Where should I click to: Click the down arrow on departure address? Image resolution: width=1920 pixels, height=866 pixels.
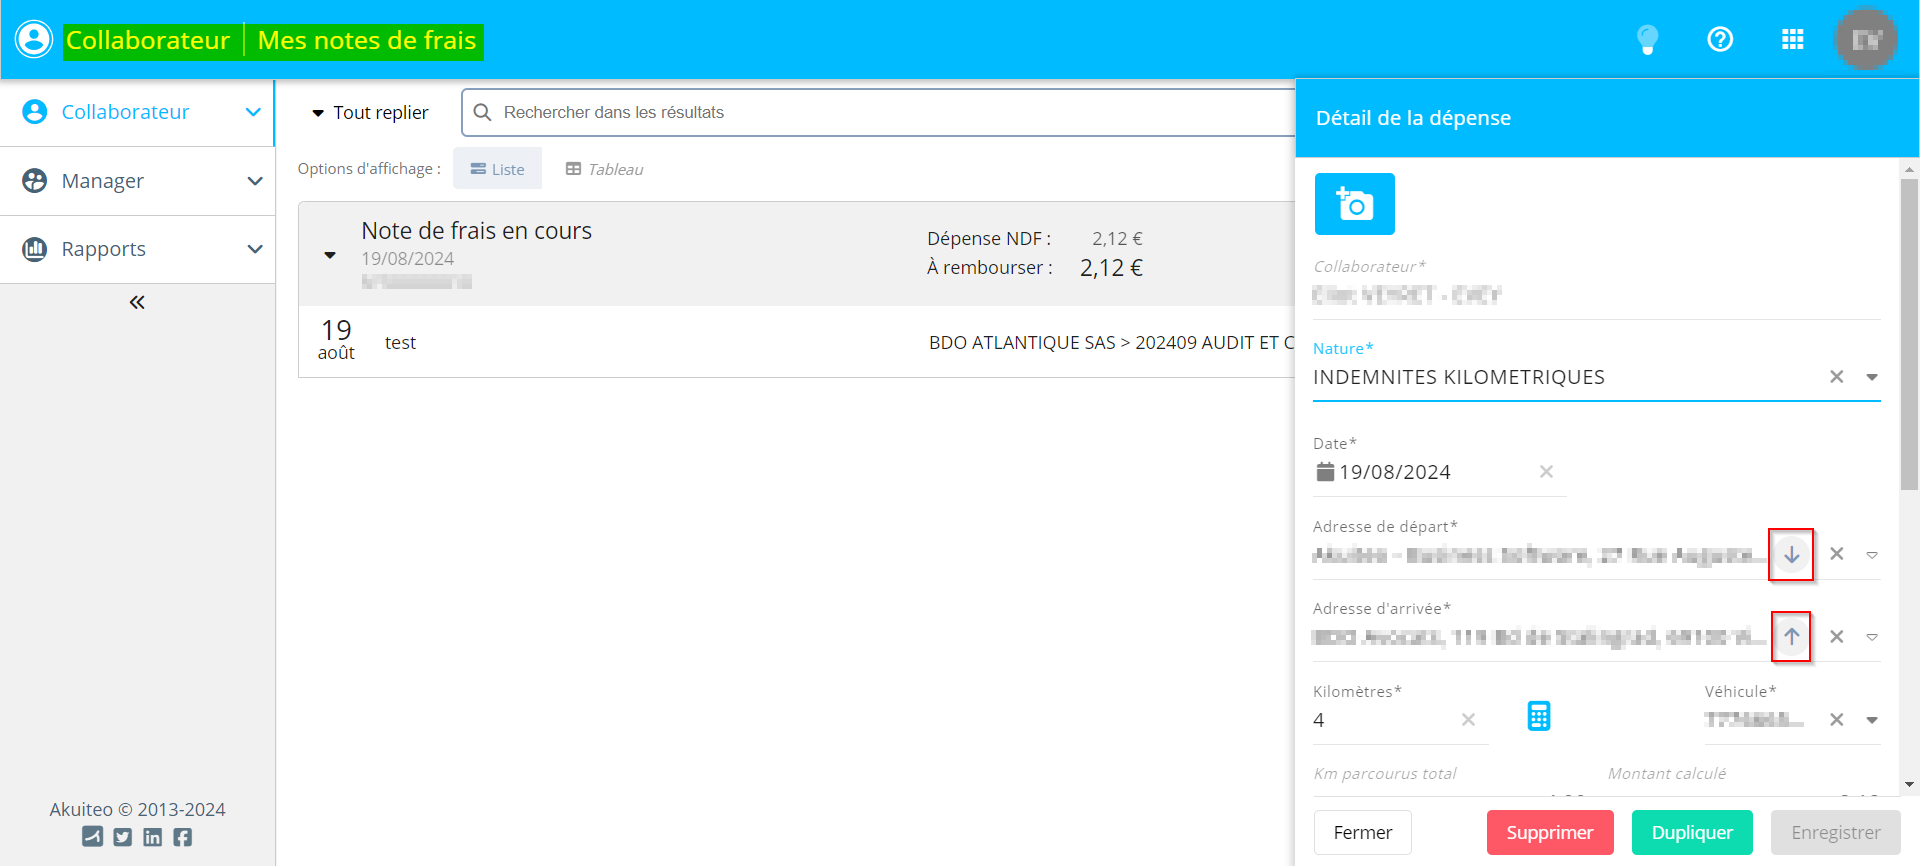(1791, 554)
